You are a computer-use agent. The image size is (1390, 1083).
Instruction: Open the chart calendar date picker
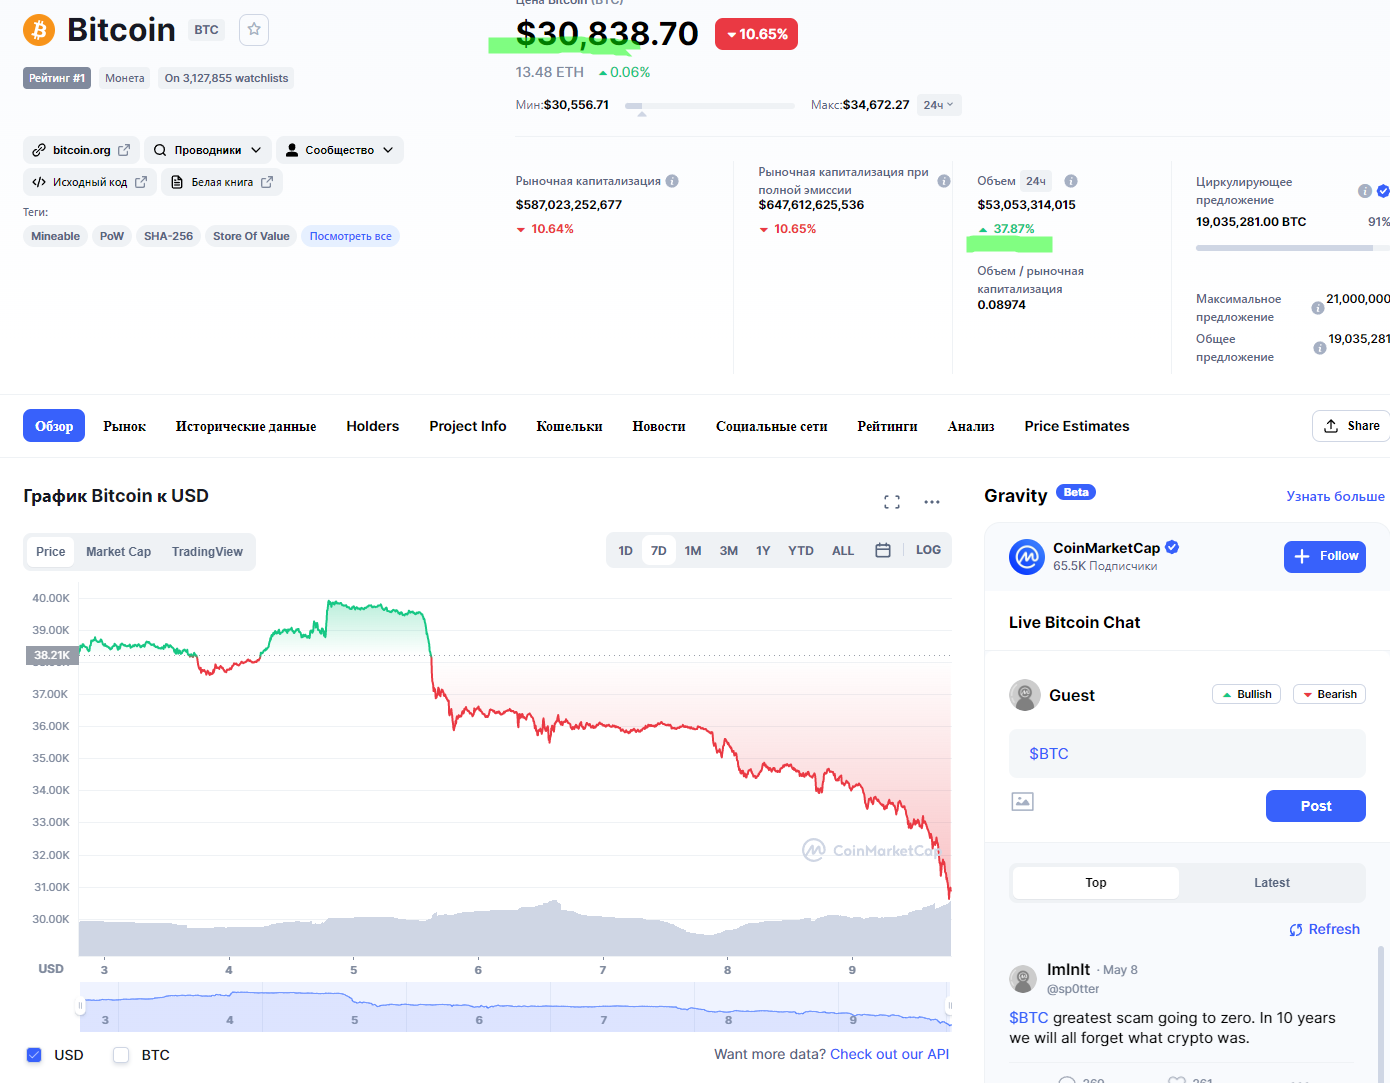[x=883, y=550]
